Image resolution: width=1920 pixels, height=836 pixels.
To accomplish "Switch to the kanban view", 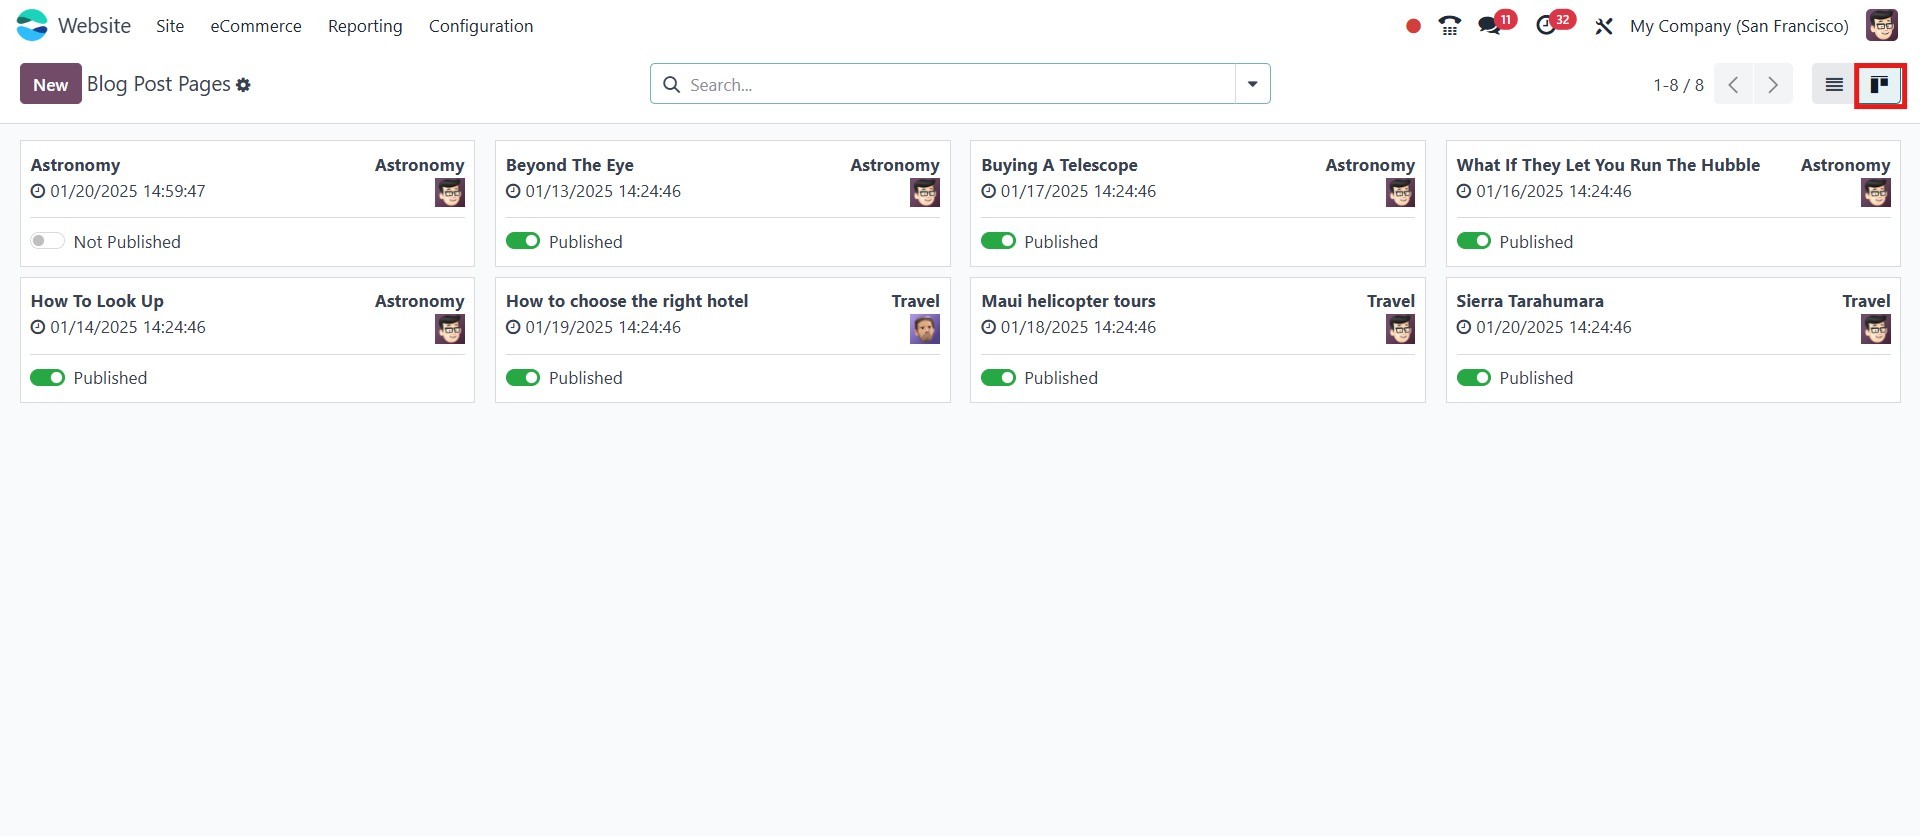I will (1880, 85).
